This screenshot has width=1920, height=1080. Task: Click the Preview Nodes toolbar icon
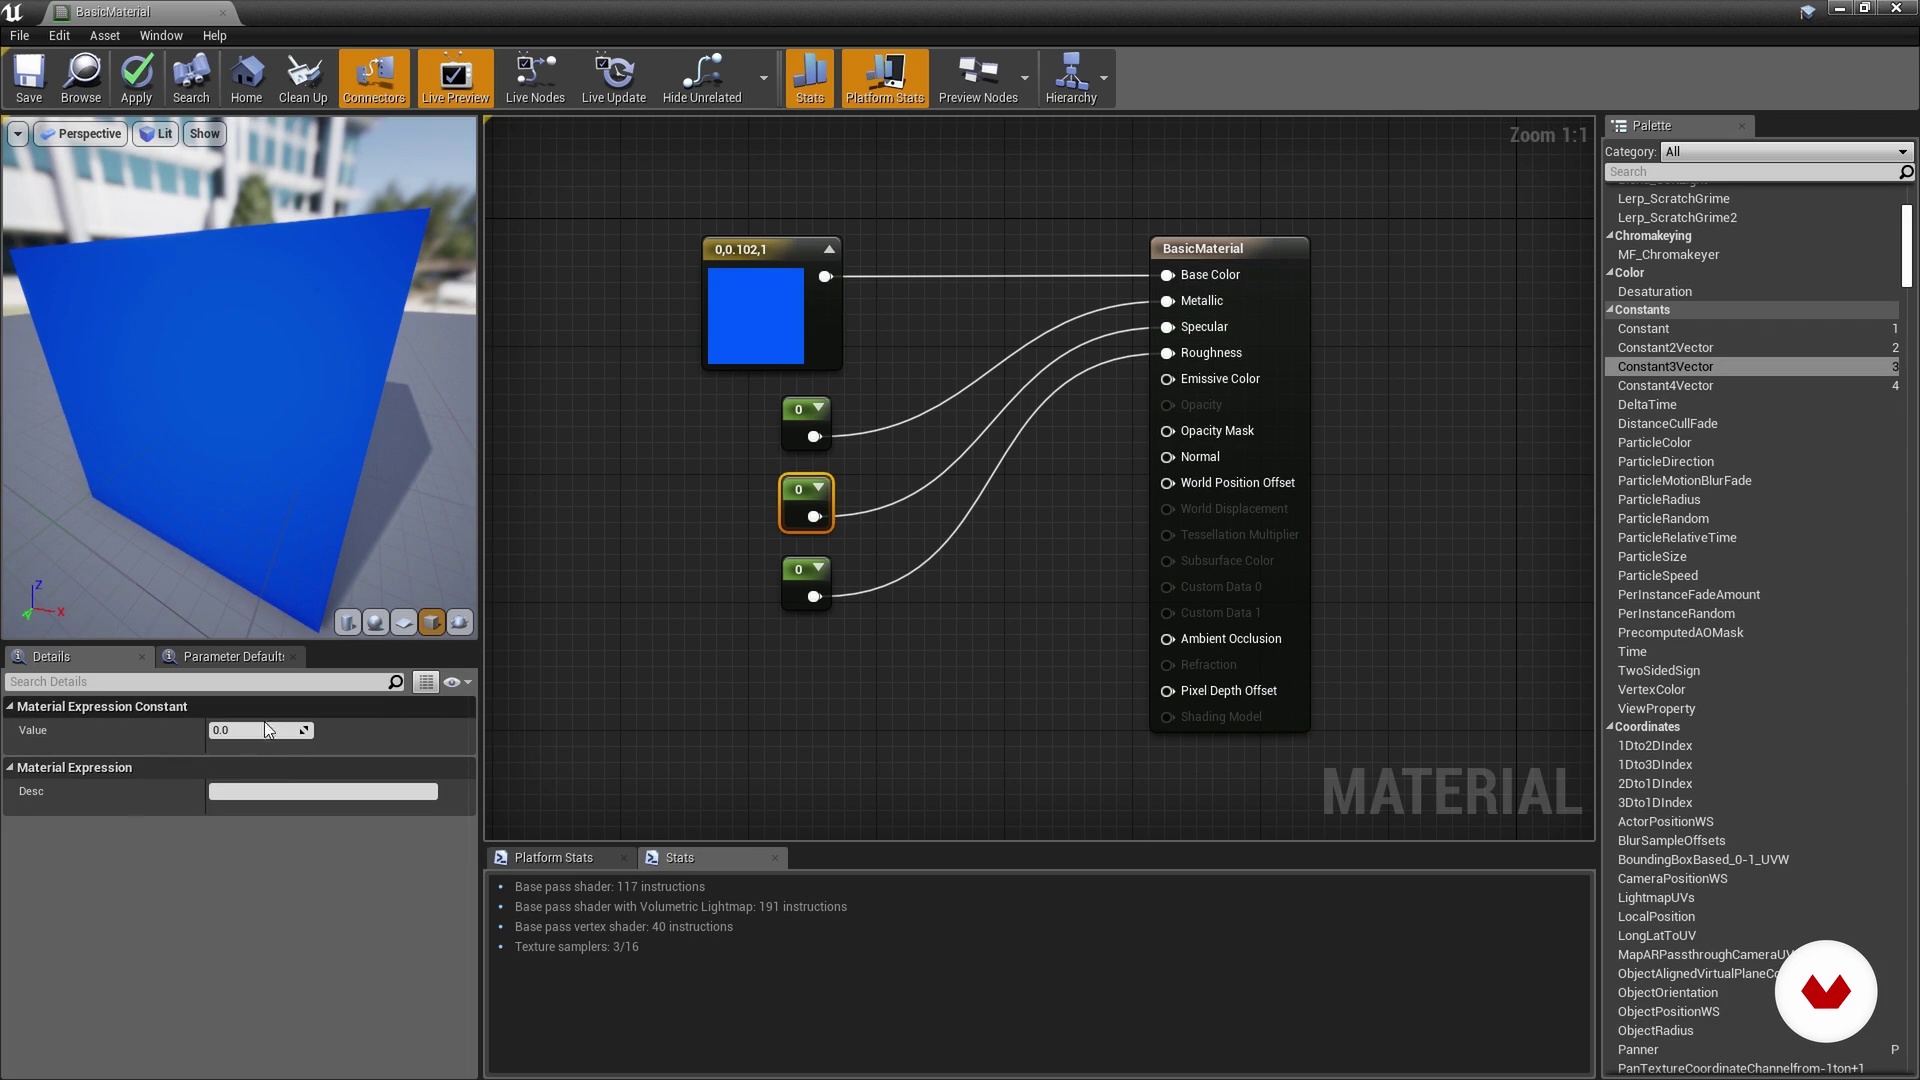click(977, 74)
